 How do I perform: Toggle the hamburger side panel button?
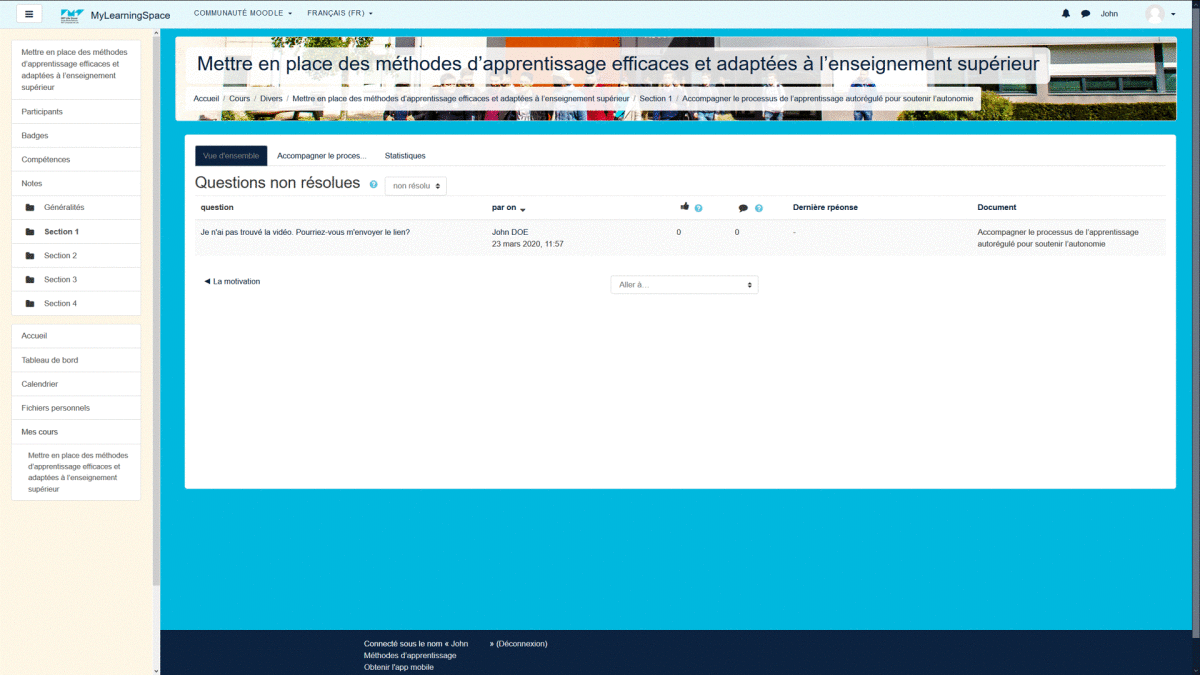(29, 14)
